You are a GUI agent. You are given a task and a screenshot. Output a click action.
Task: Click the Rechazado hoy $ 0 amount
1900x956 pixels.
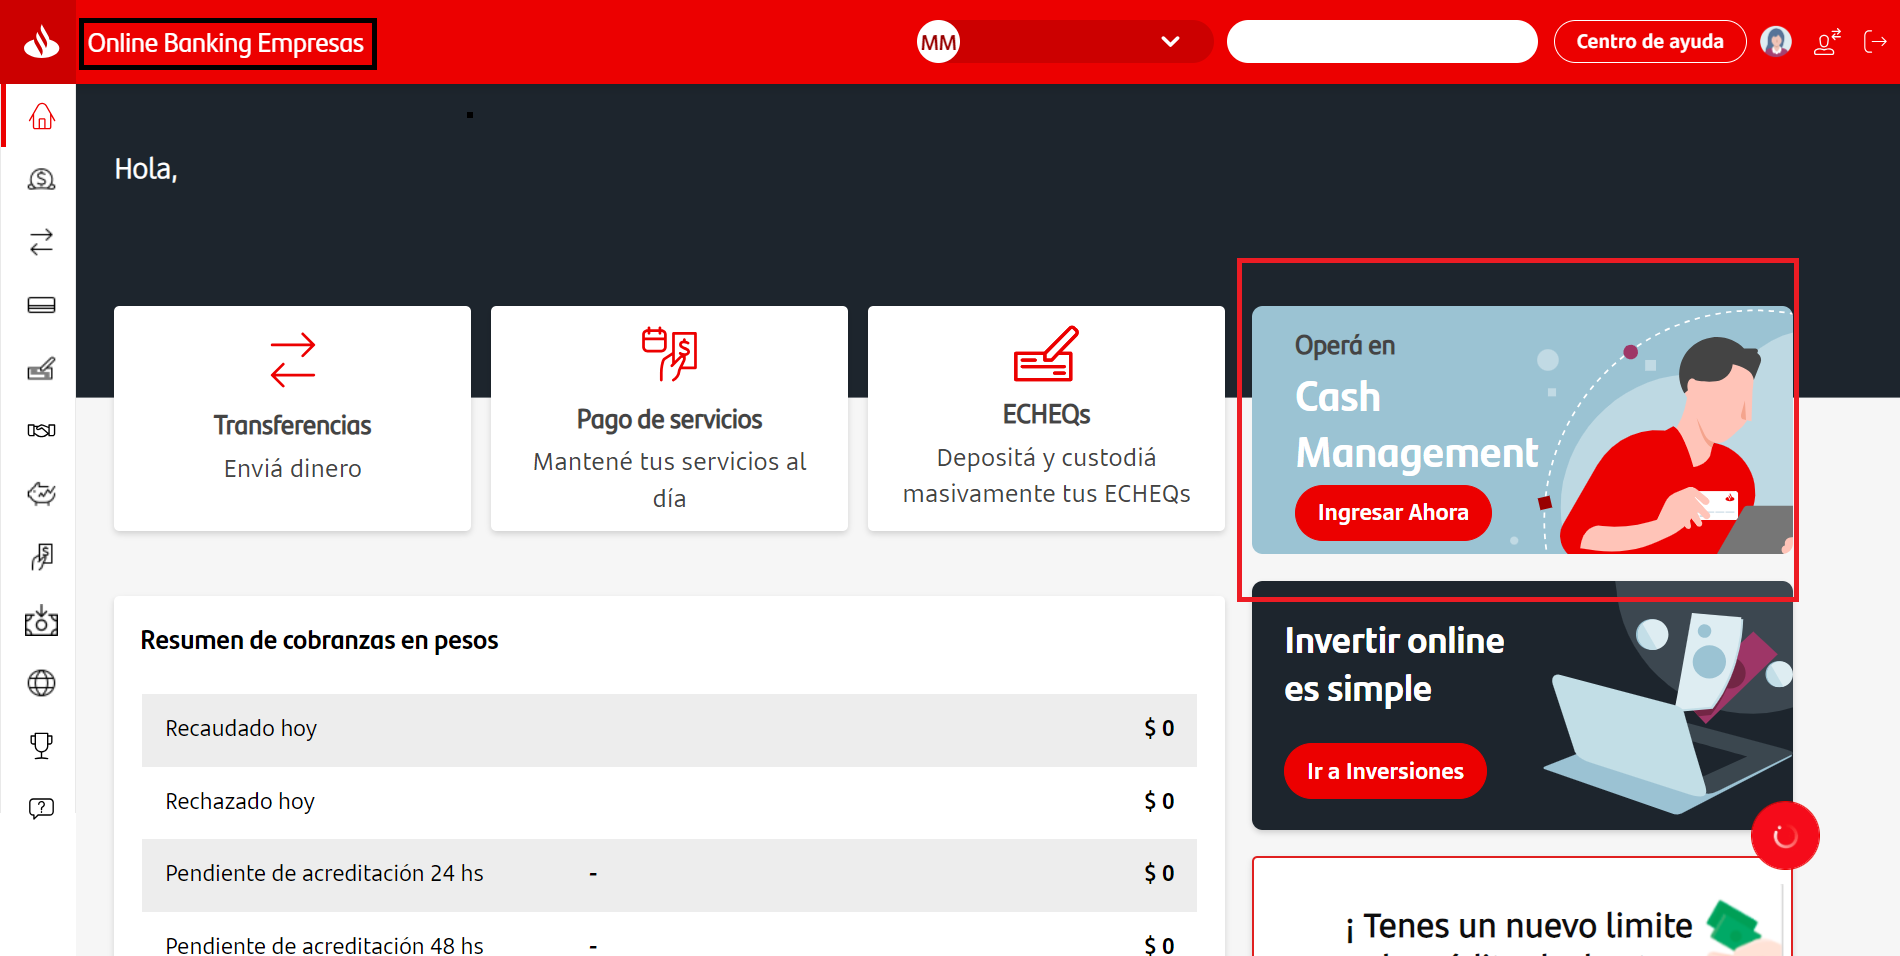coord(1159,802)
